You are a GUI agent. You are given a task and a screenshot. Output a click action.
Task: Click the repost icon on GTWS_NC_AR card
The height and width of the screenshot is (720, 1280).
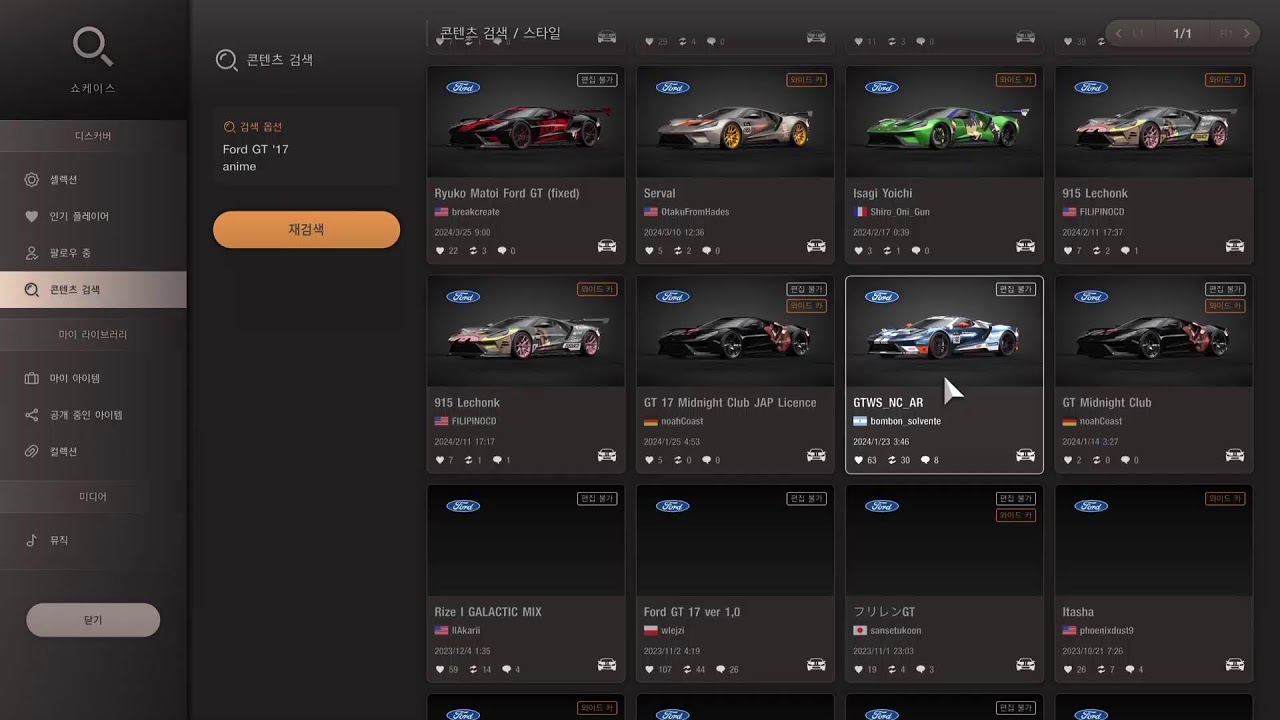coord(892,460)
